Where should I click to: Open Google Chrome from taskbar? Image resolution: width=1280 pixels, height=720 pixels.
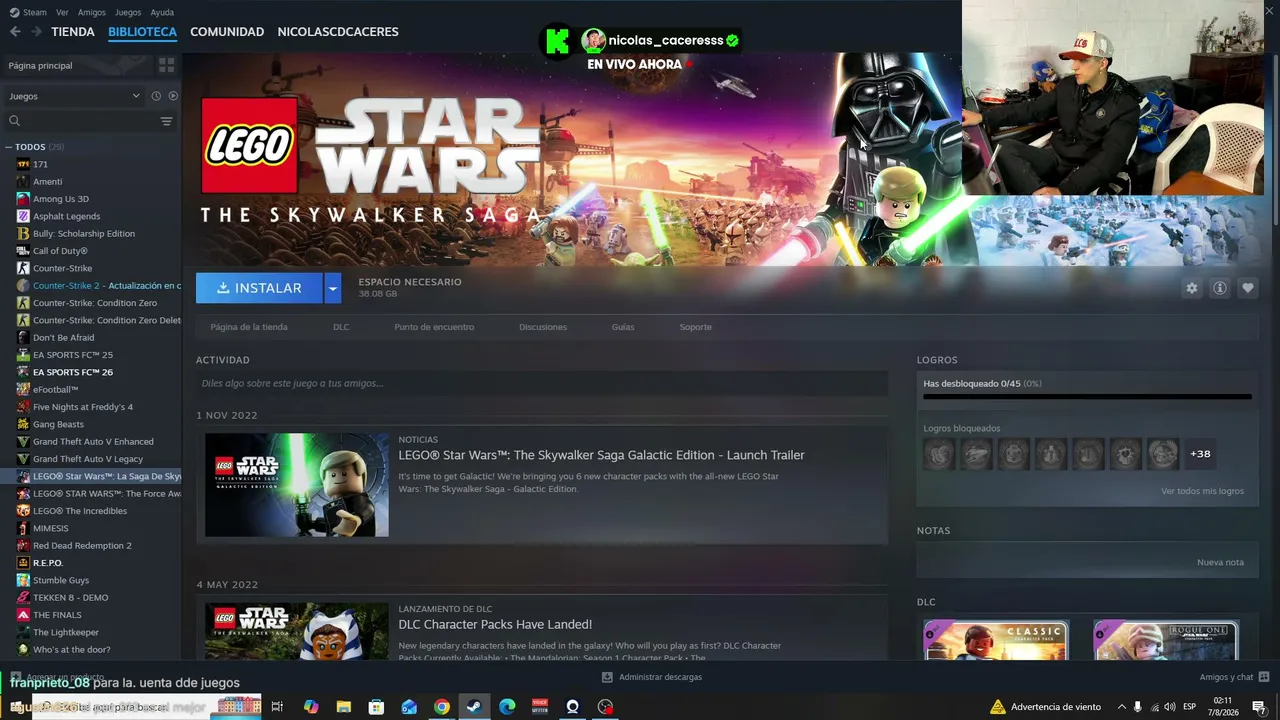point(441,707)
